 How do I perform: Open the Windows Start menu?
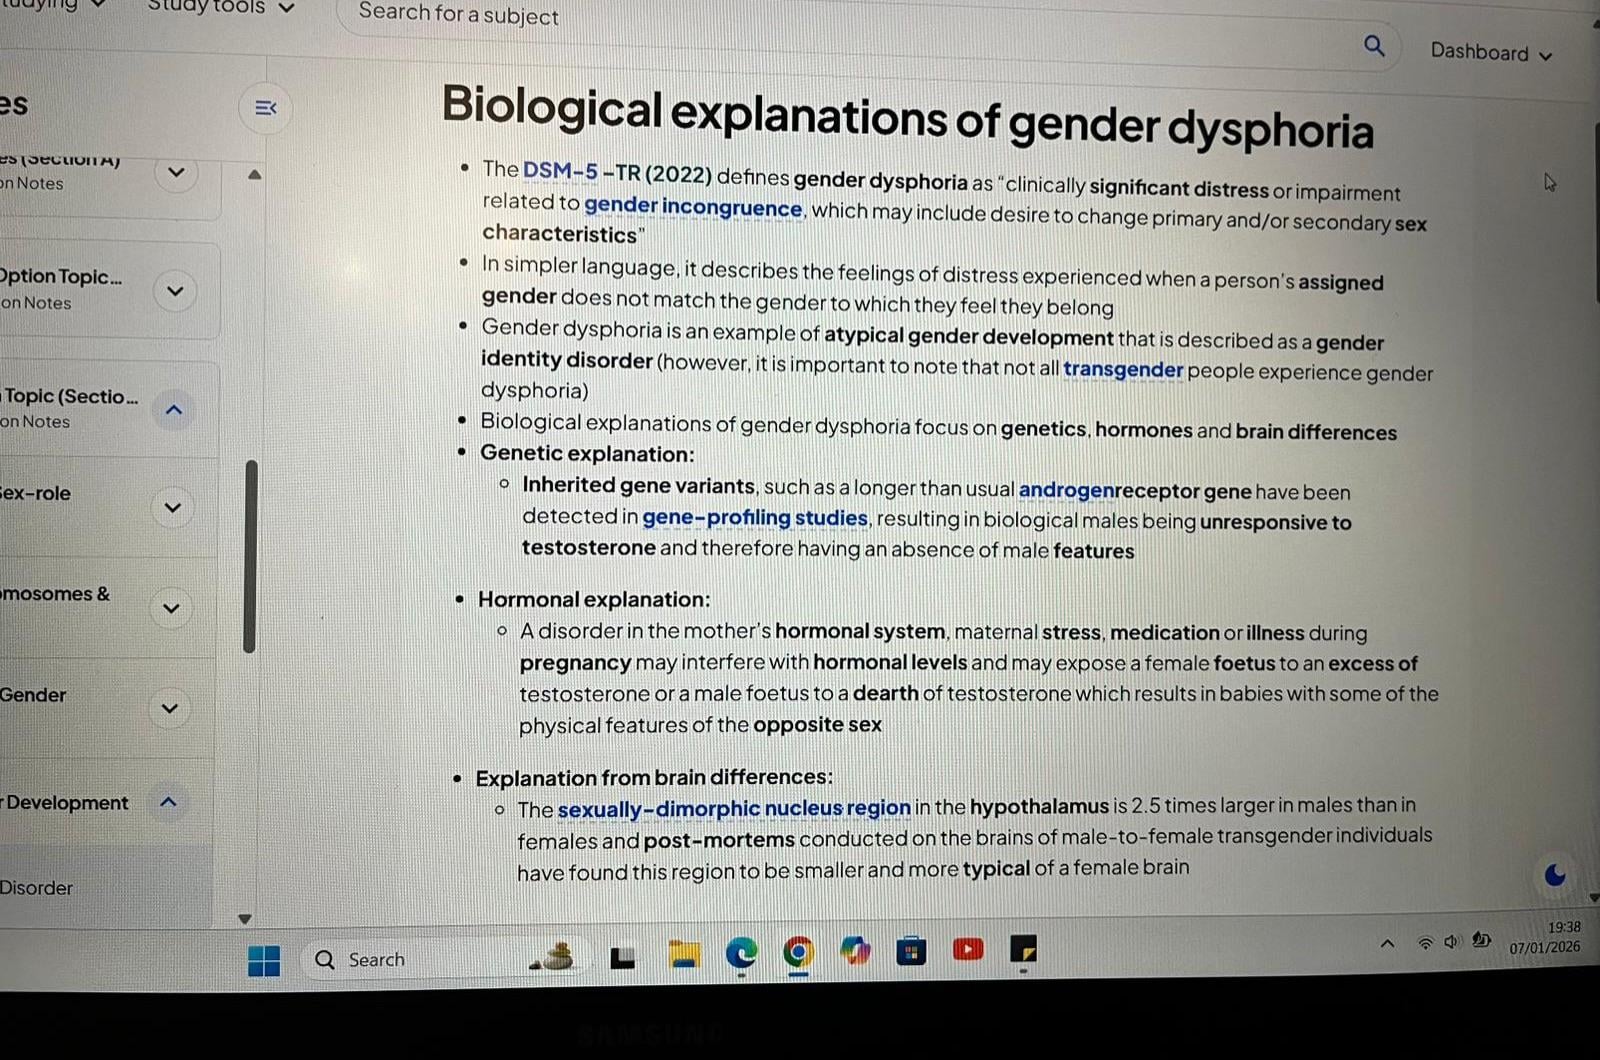(264, 960)
